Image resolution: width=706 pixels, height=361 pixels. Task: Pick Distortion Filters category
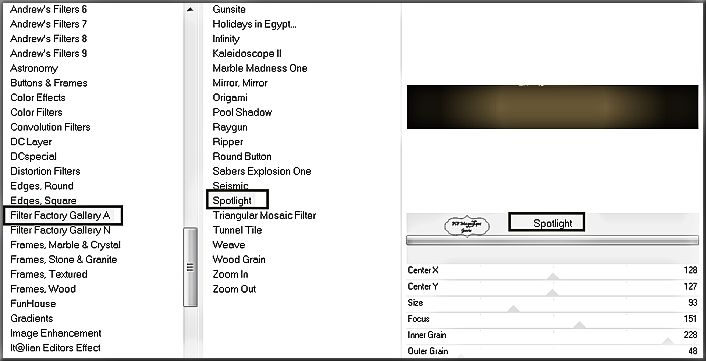[45, 171]
